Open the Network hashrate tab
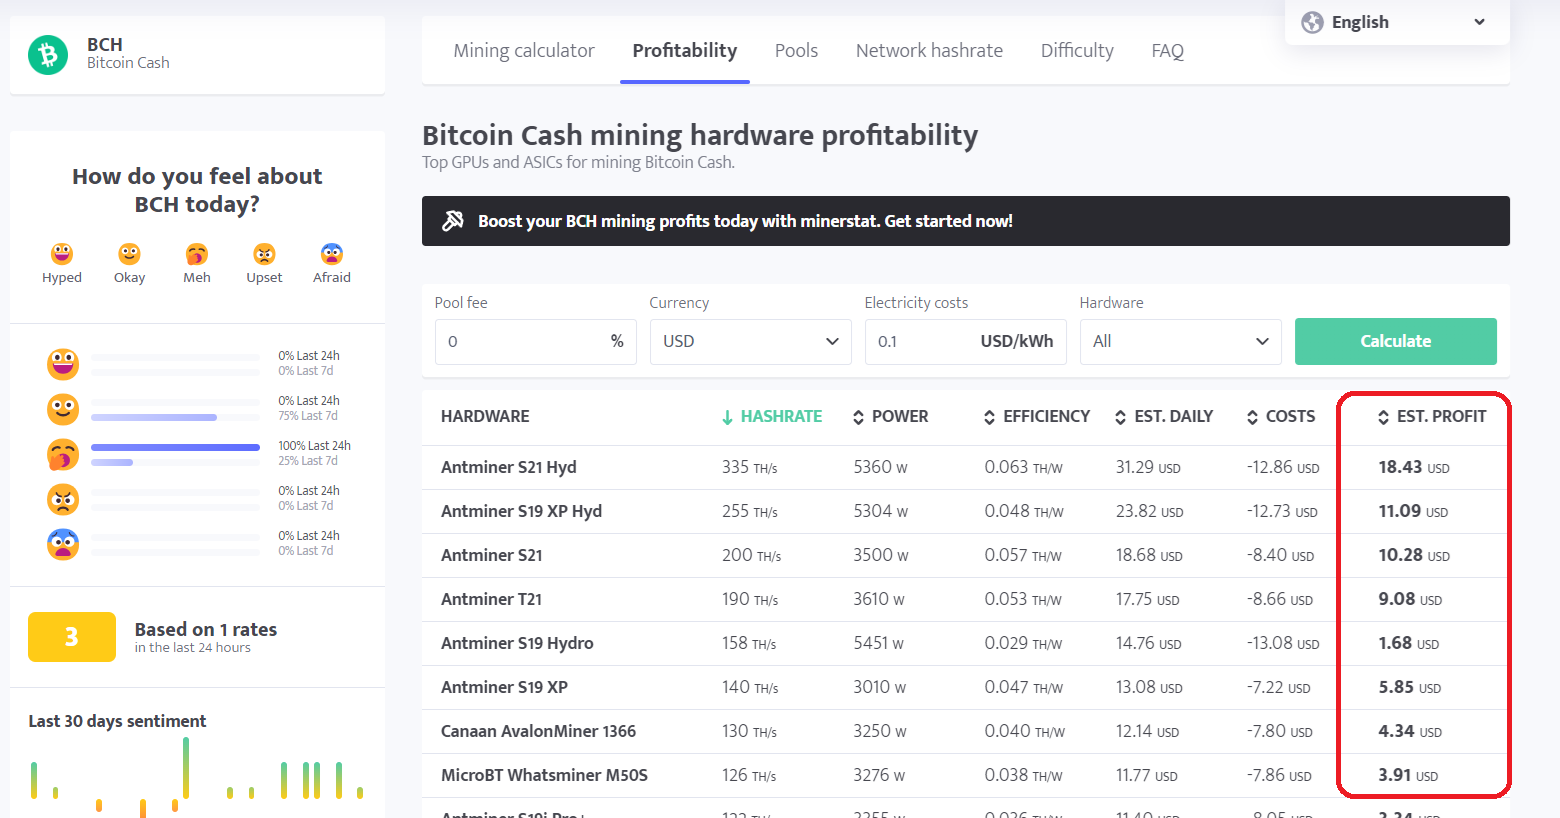The image size is (1560, 818). [929, 50]
